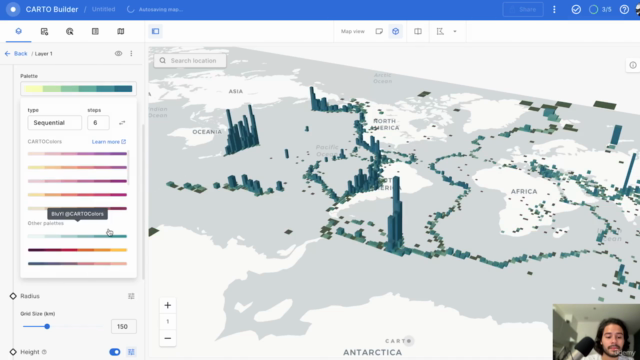This screenshot has height=360, width=640.
Task: Go Back to layers list
Action: click(16, 53)
